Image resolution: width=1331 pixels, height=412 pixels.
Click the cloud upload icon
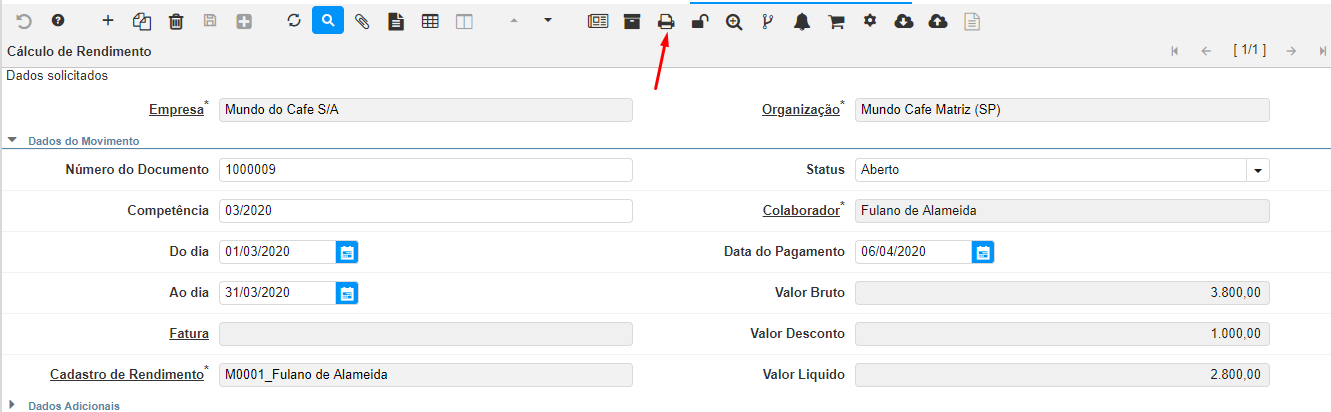point(938,20)
